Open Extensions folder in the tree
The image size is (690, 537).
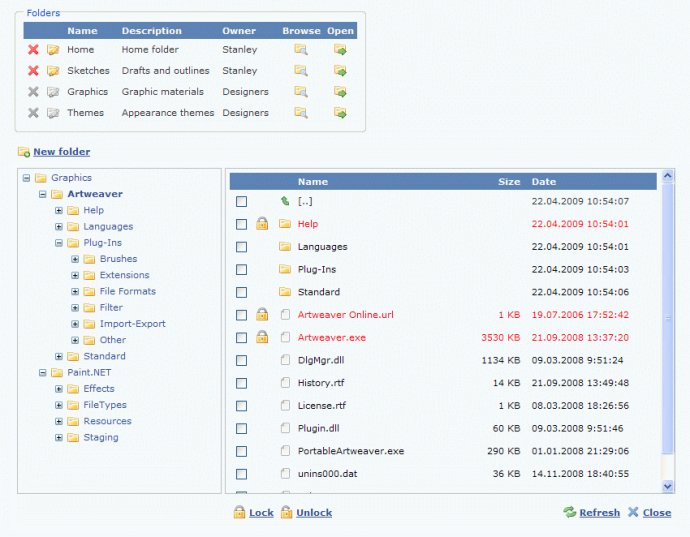[x=124, y=275]
